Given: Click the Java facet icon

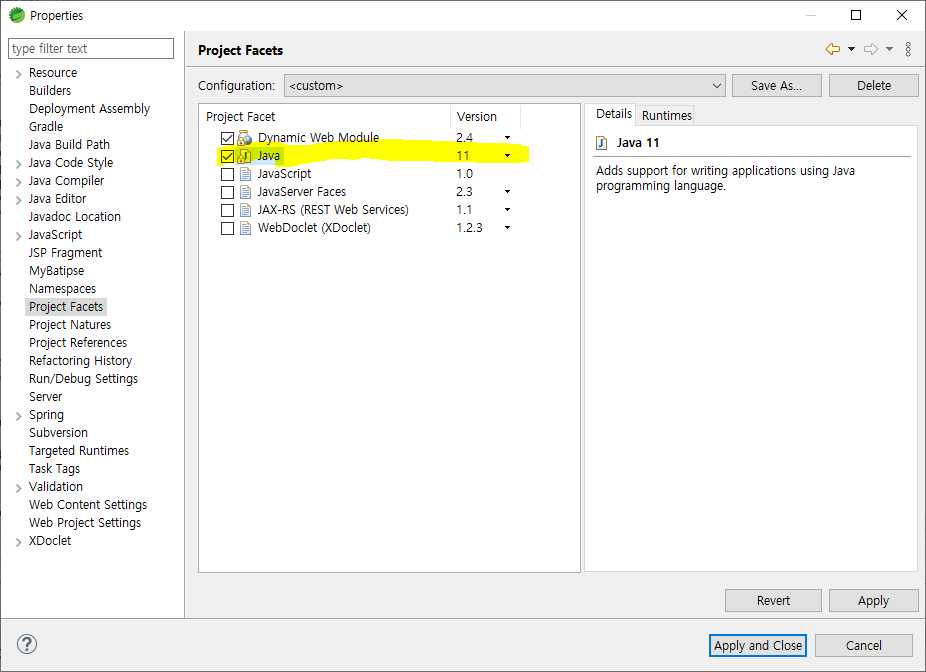Looking at the screenshot, I should click(x=244, y=156).
